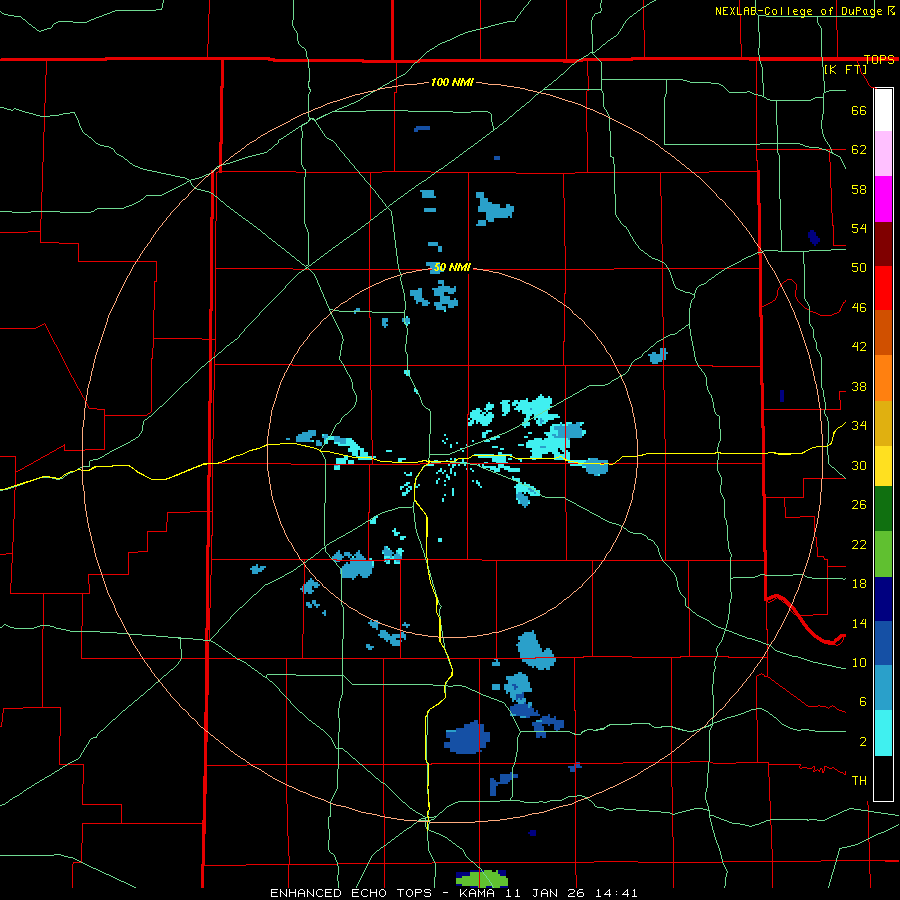Click the black TH threshold swatch
This screenshot has width=900, height=900.
[x=883, y=778]
